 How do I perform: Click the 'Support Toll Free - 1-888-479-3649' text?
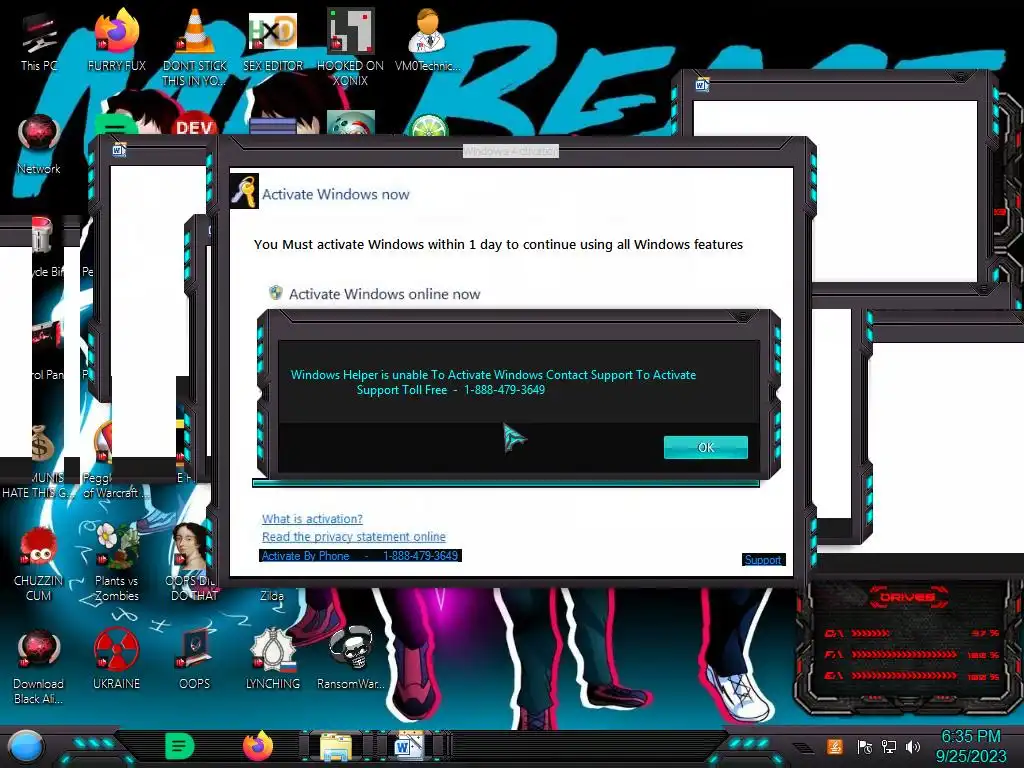pos(451,390)
